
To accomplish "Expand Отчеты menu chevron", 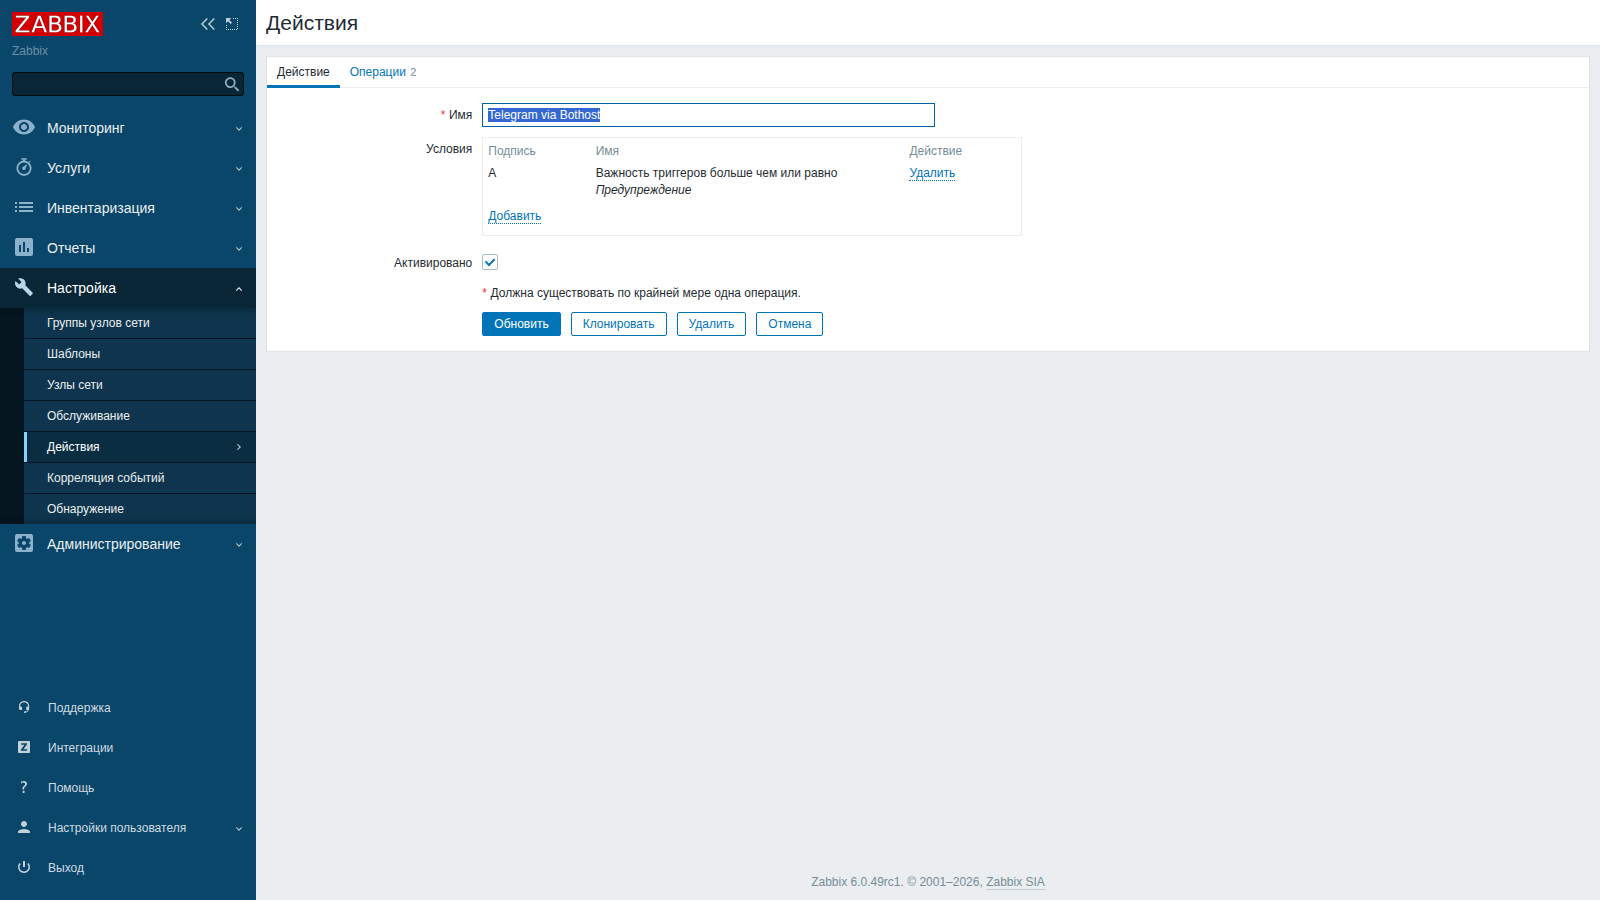I will pyautogui.click(x=239, y=248).
